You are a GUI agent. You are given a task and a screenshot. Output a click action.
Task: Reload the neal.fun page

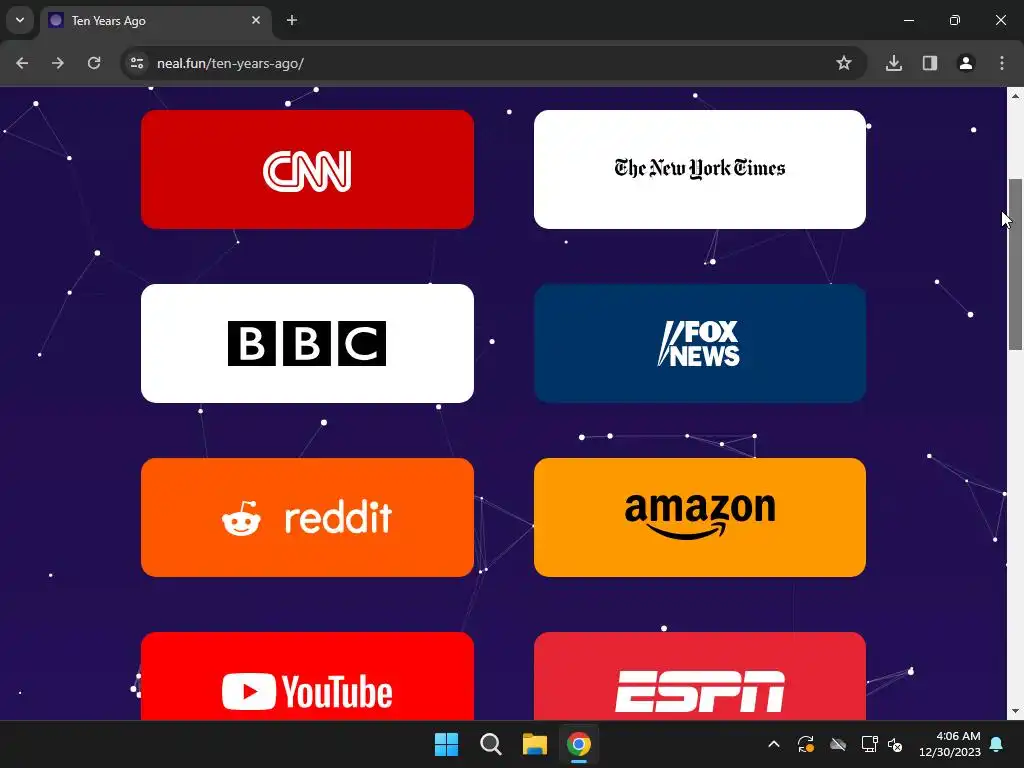(94, 63)
